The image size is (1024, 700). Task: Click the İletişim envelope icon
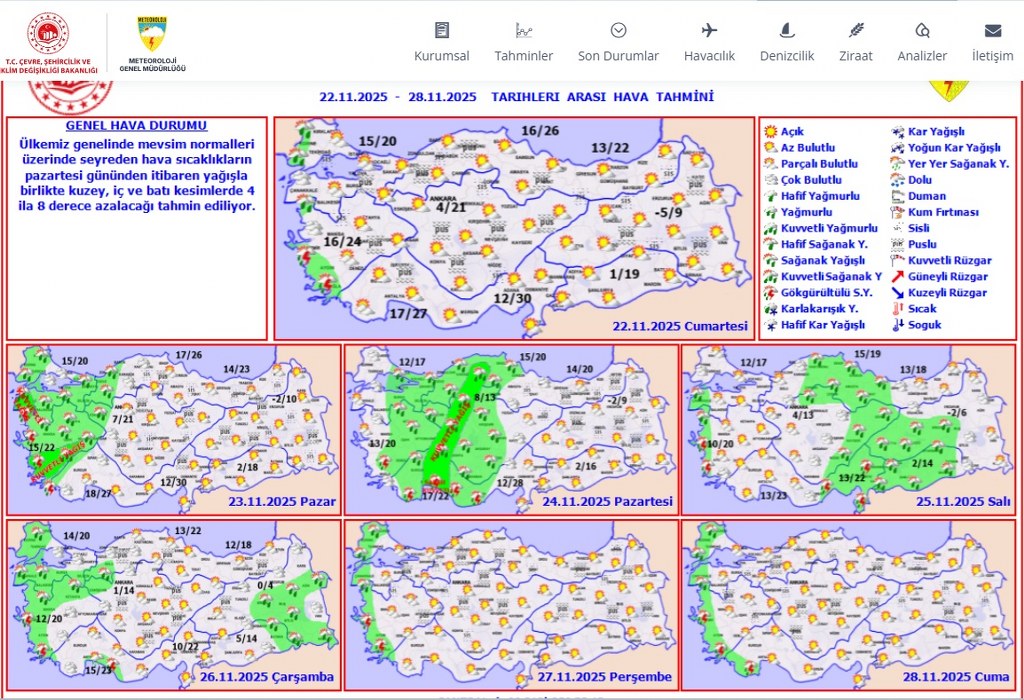click(x=992, y=30)
